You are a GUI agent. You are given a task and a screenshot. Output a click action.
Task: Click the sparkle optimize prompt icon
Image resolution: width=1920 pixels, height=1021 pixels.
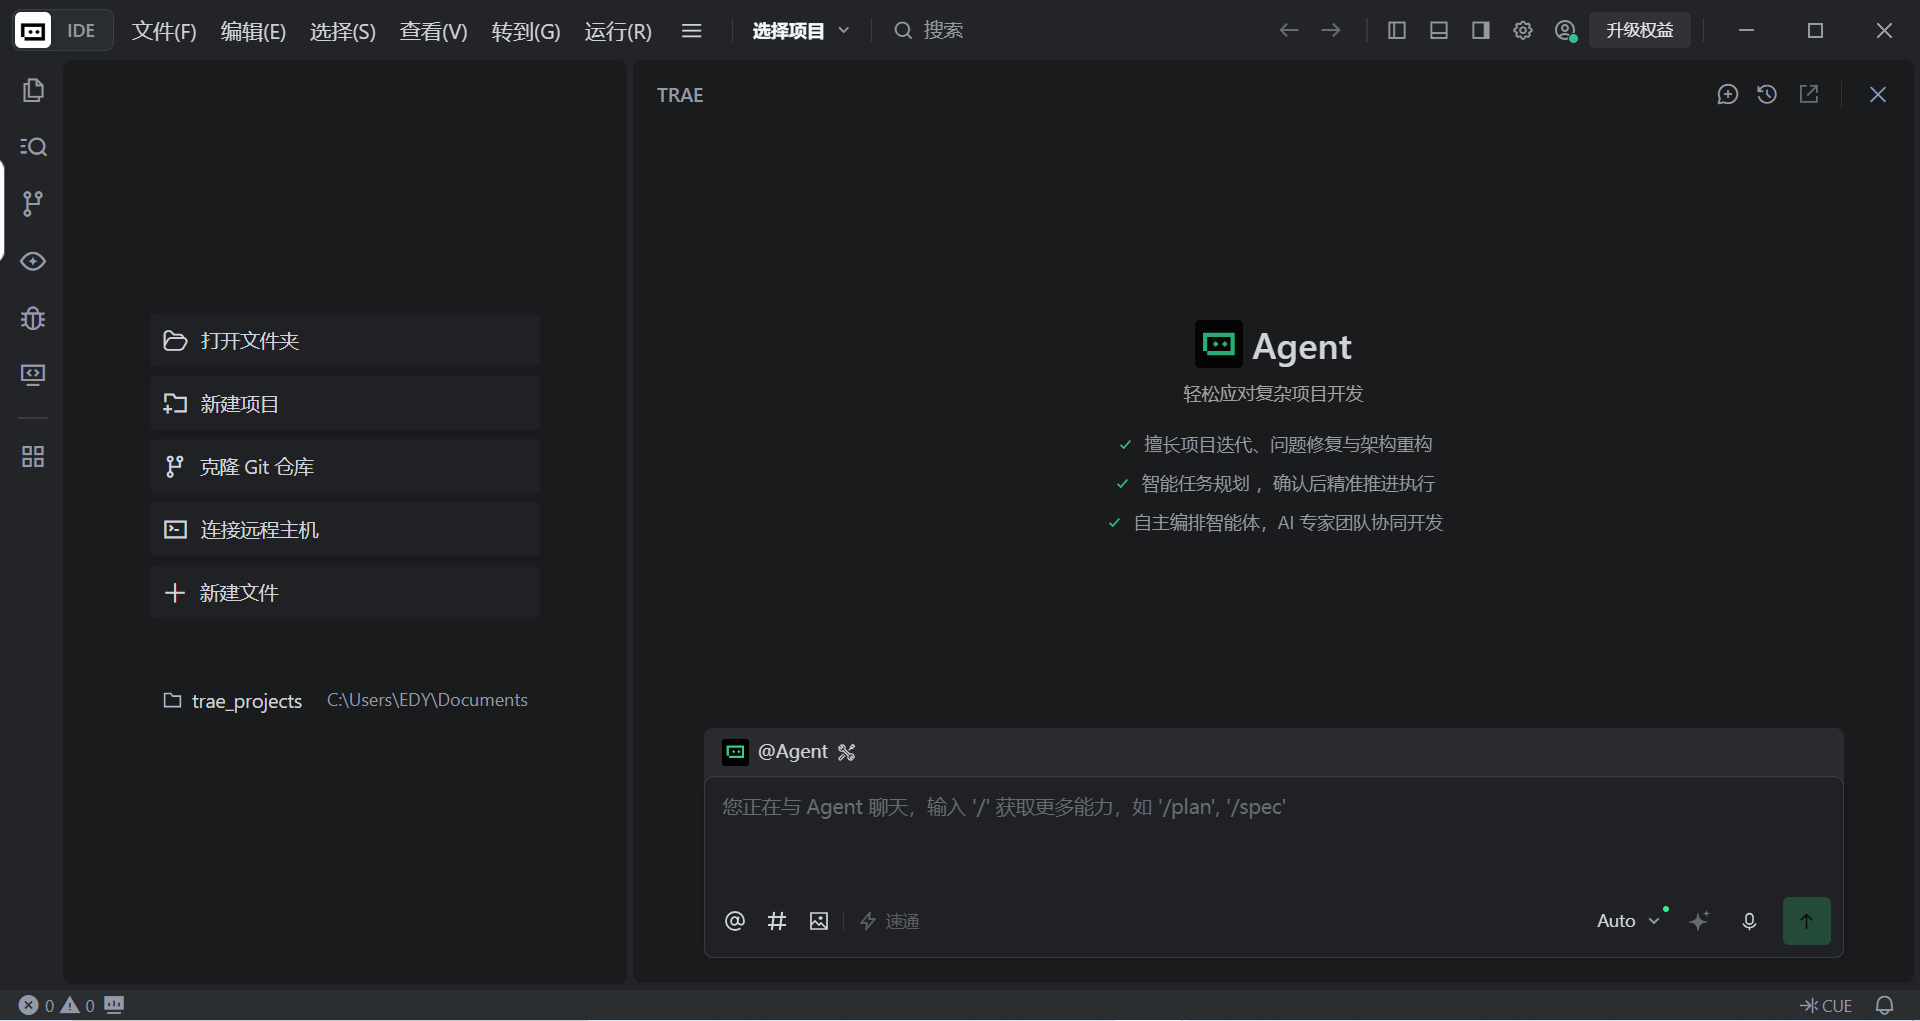coord(1699,921)
